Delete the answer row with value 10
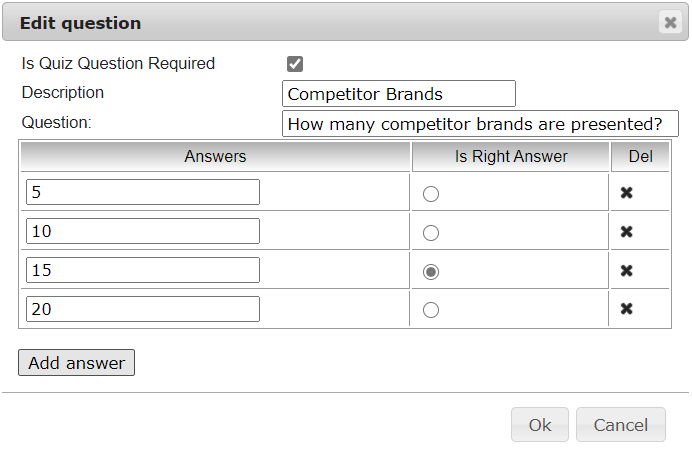The image size is (692, 458). coord(627,232)
